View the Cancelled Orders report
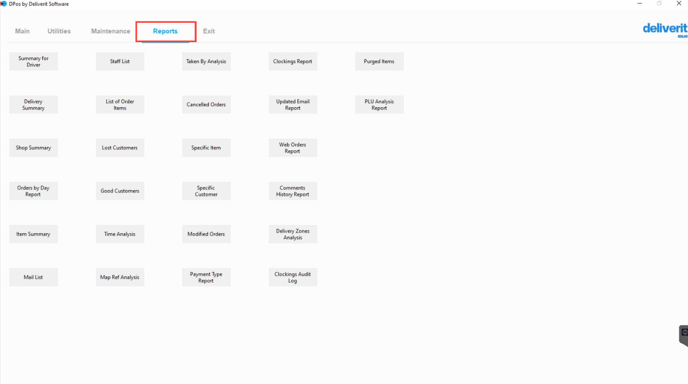Image resolution: width=688 pixels, height=384 pixels. coord(206,104)
